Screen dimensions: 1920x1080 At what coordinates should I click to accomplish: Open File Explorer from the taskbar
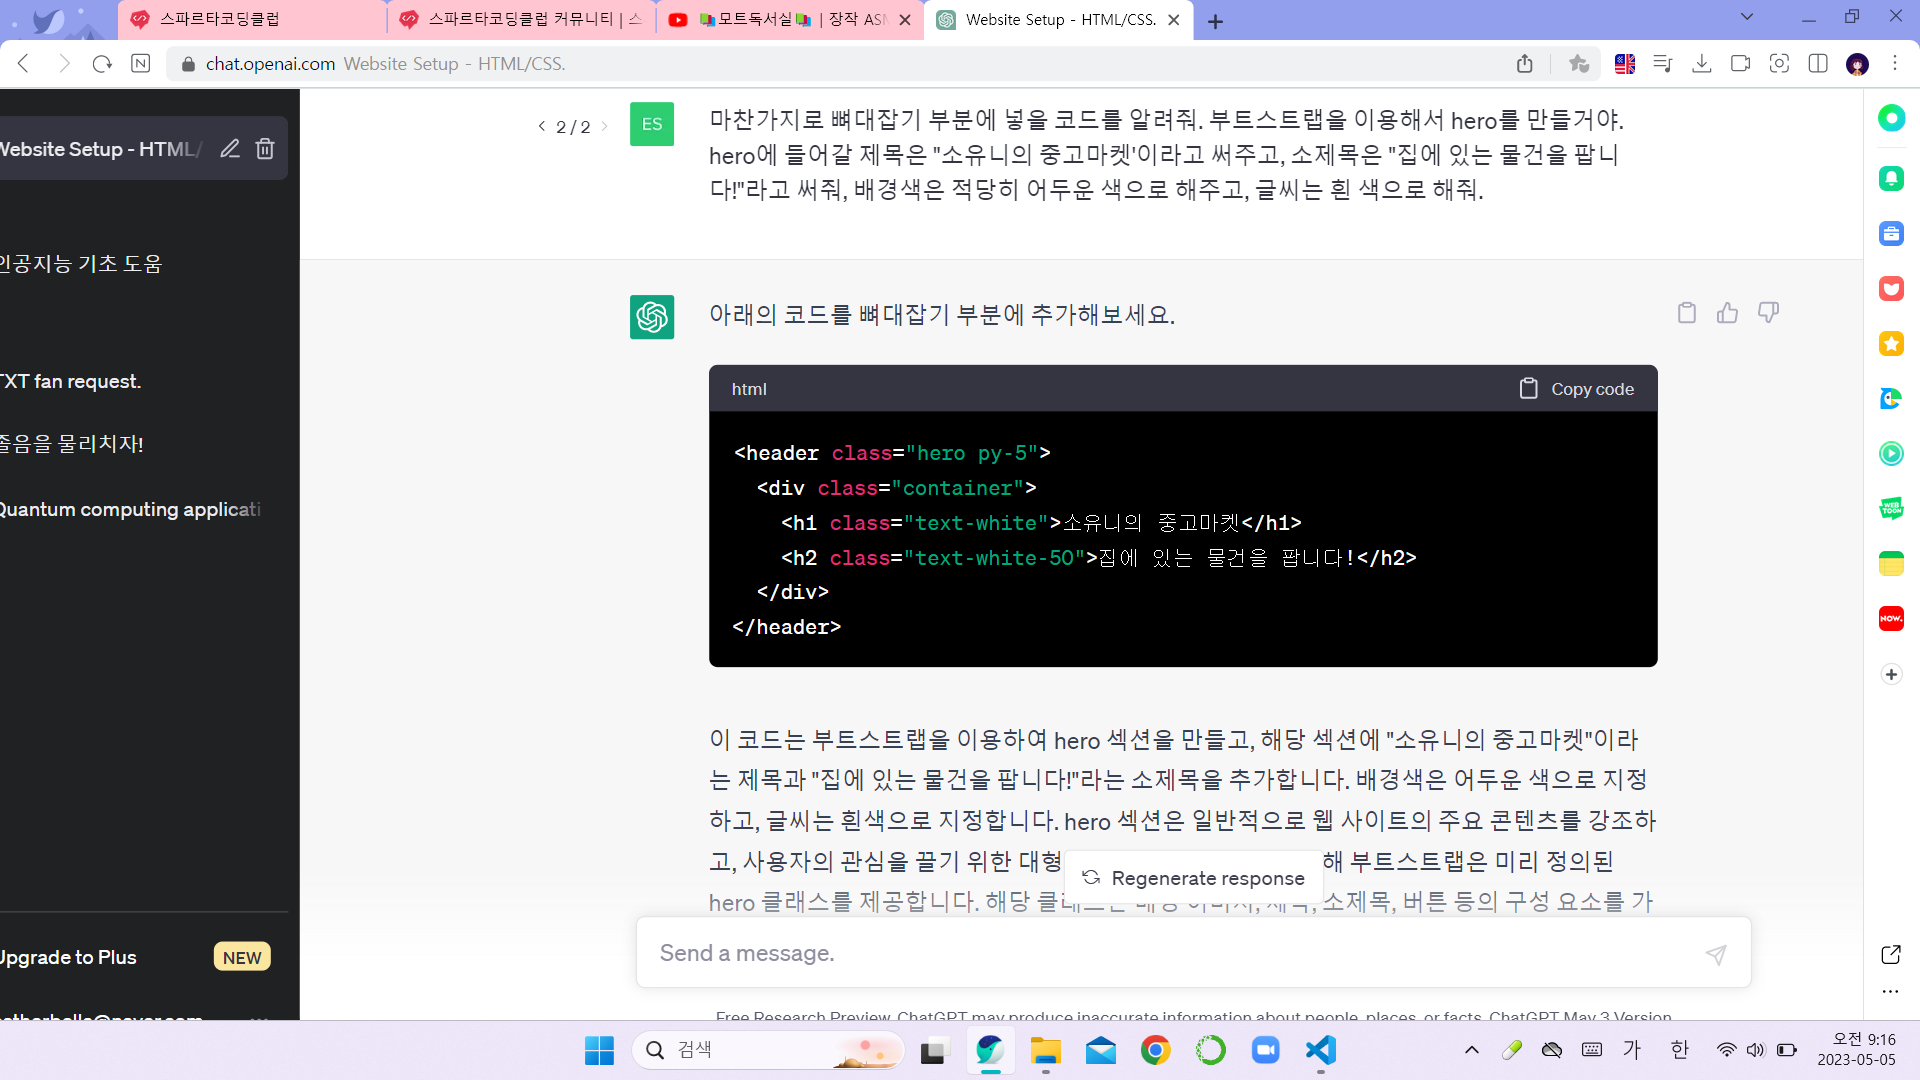(x=1046, y=1050)
